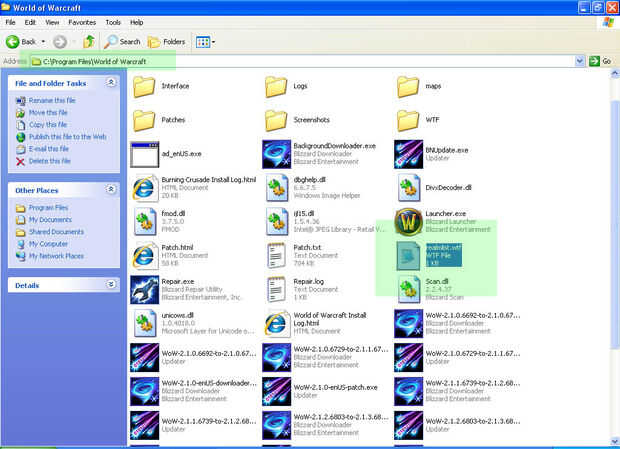Open the Tools menu

point(113,23)
